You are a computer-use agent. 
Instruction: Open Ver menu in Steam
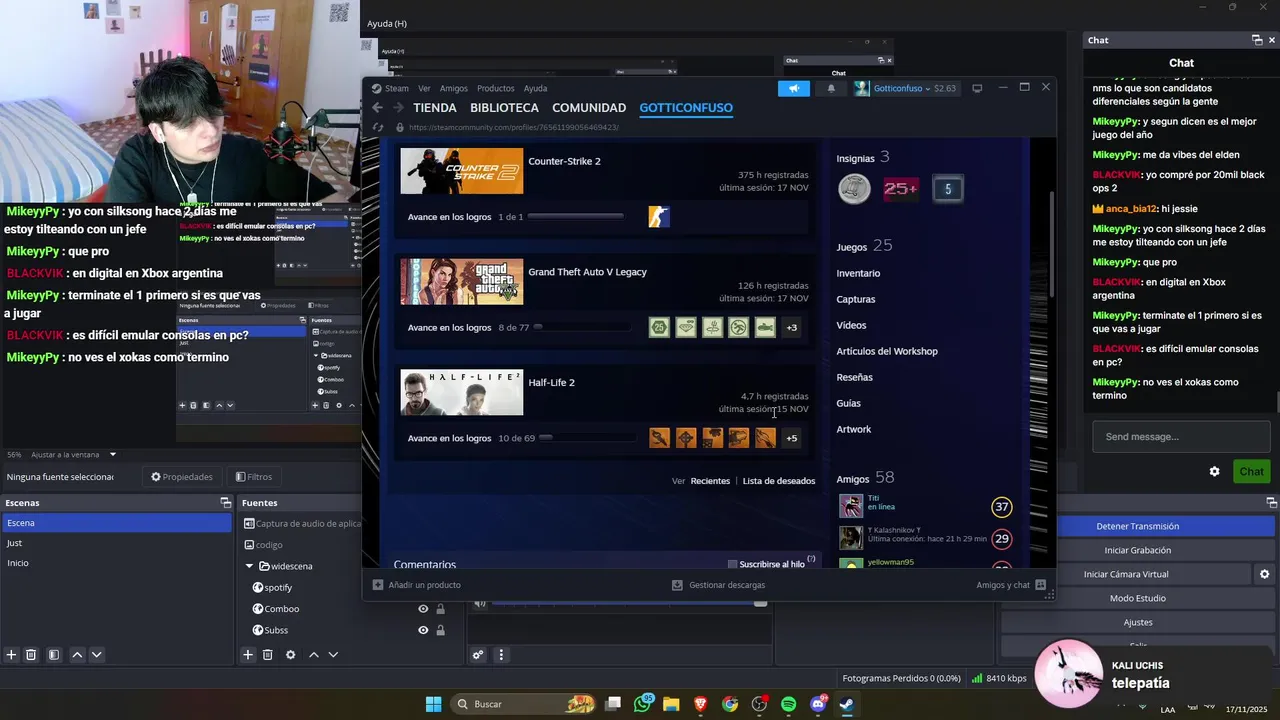click(424, 88)
